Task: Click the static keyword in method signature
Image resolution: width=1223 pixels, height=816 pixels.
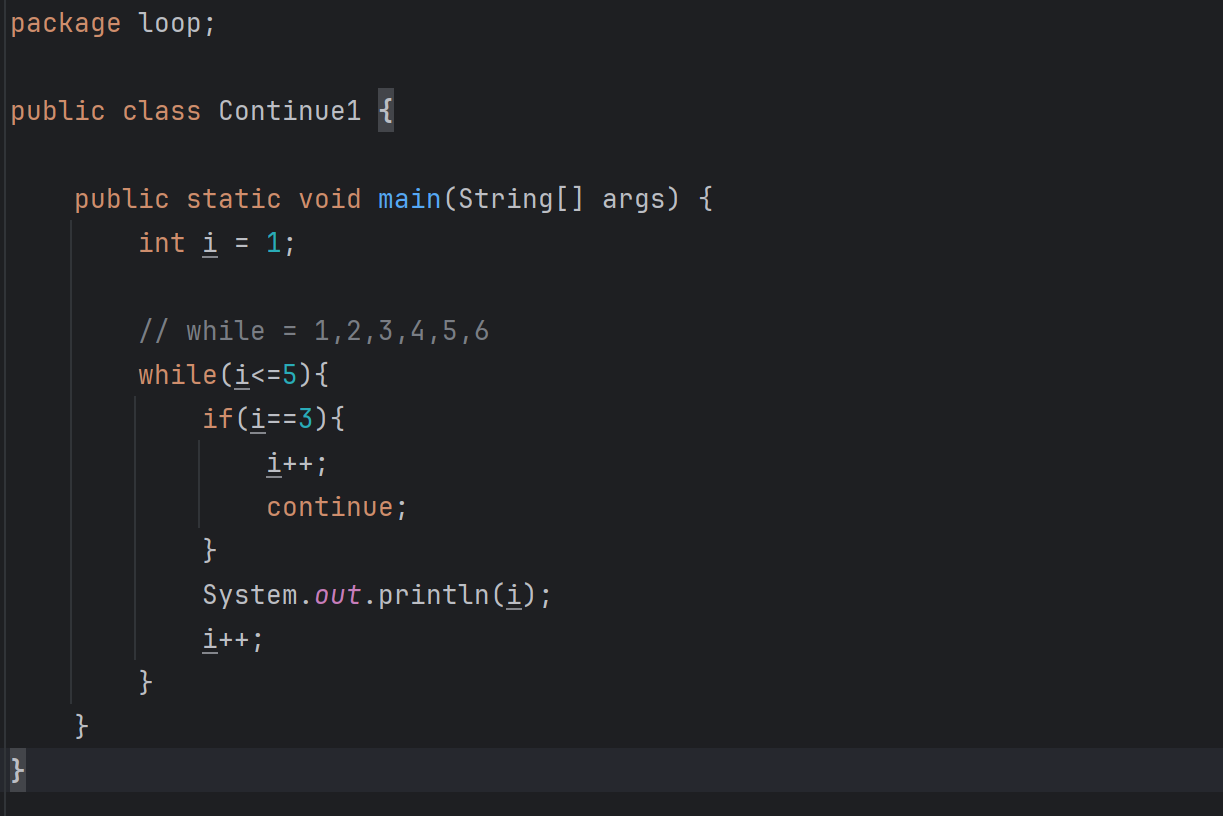Action: point(234,199)
